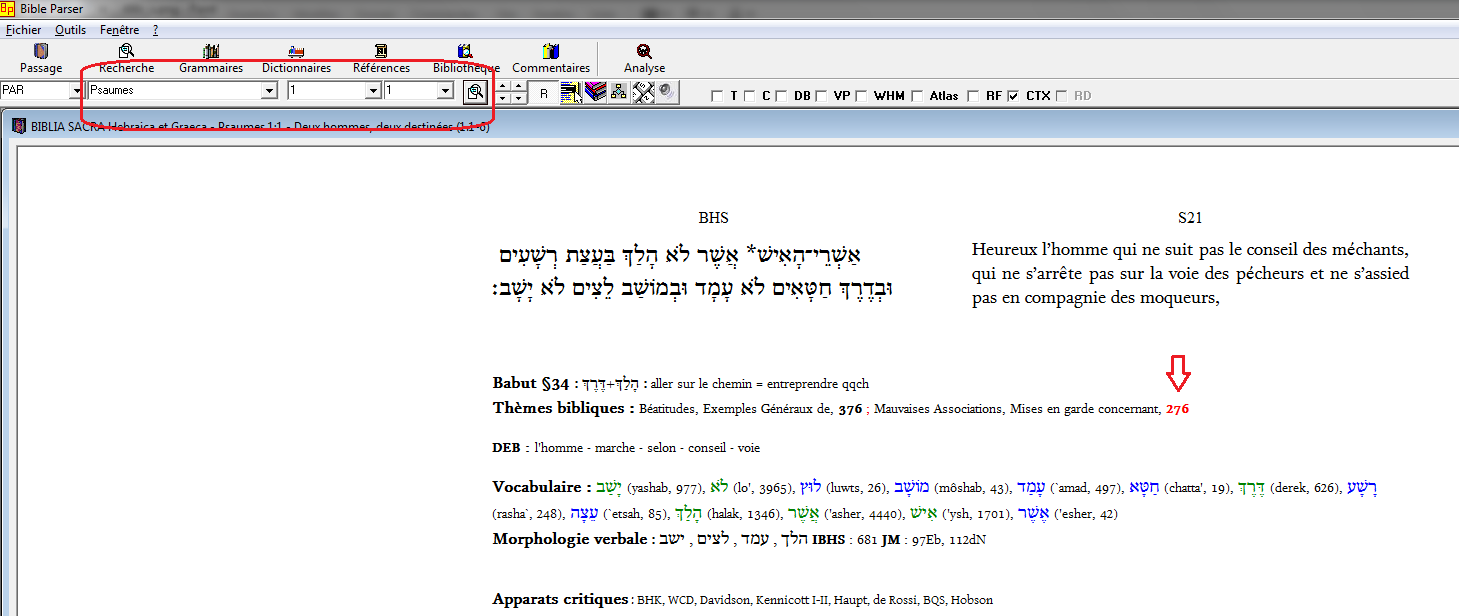Viewport: 1459px width, 616px height.
Task: Open the Fenêtre menu
Action: (x=119, y=30)
